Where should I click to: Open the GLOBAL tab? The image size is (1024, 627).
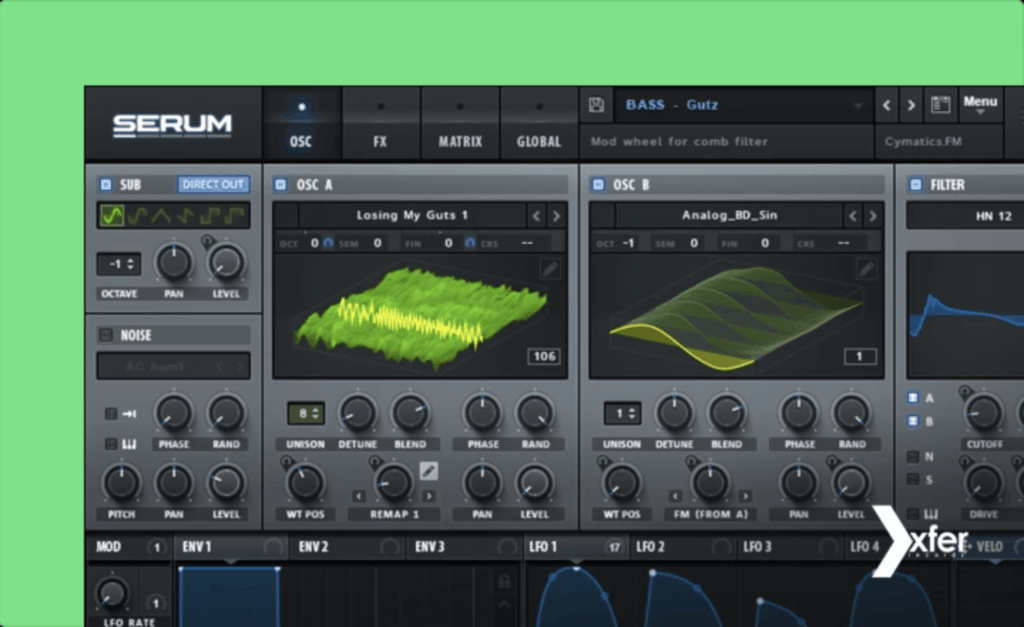coord(539,125)
